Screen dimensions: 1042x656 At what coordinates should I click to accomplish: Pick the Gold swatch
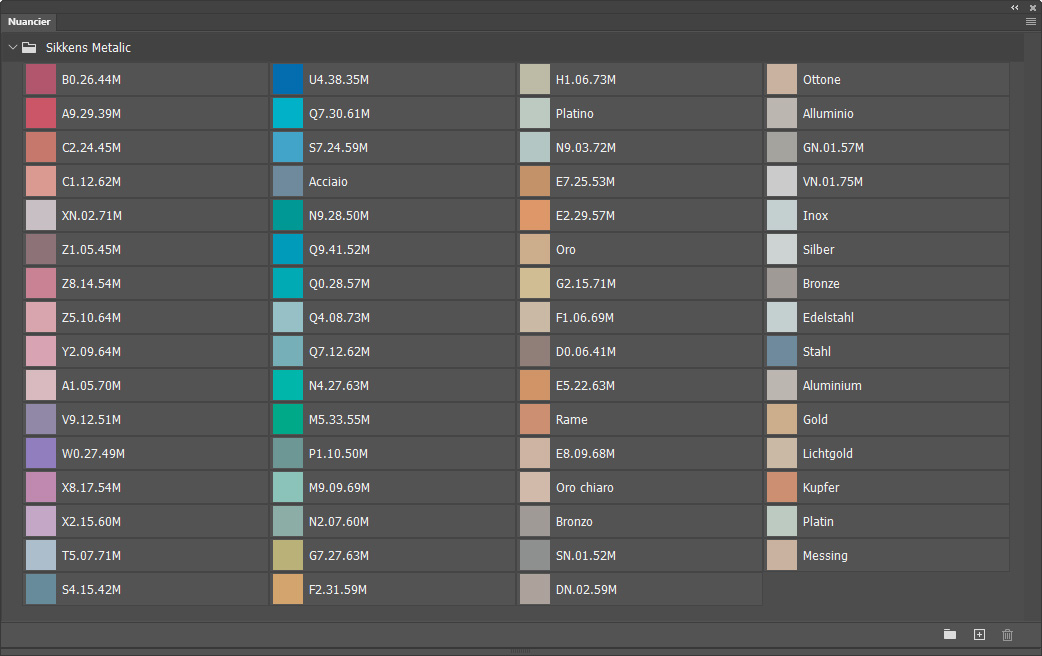pos(782,419)
